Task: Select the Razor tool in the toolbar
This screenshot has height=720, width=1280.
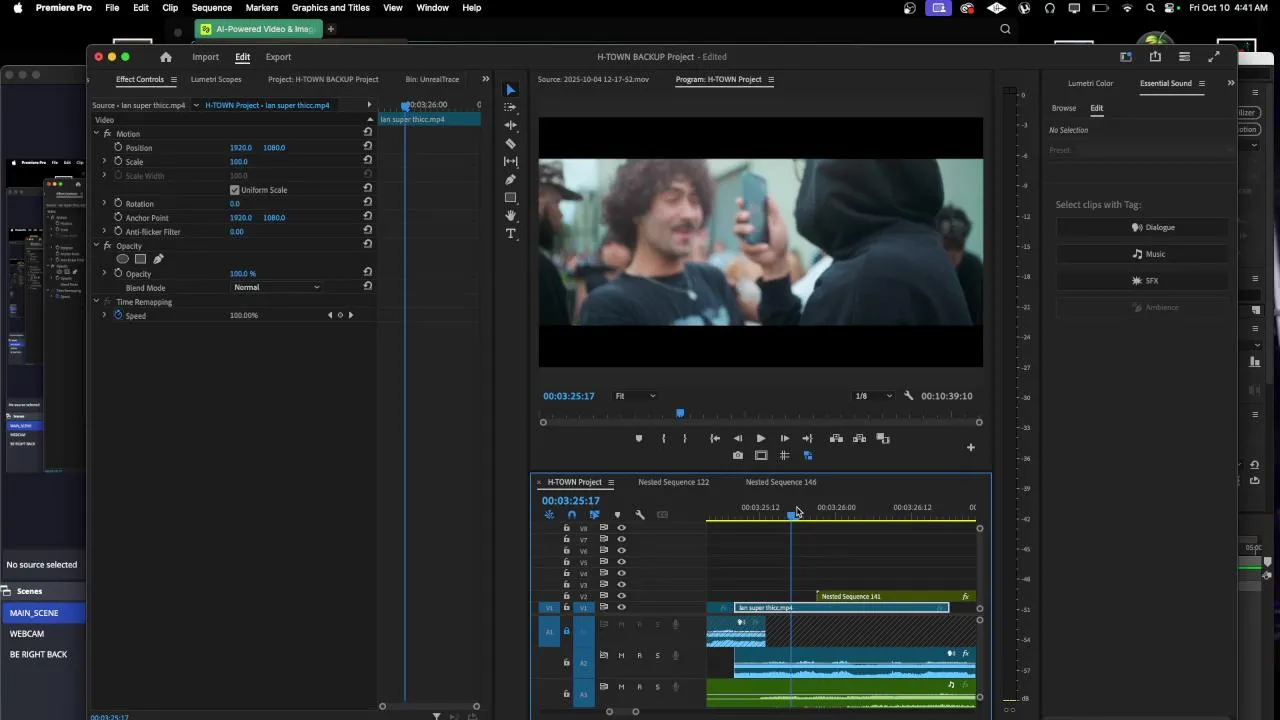Action: pos(511,143)
